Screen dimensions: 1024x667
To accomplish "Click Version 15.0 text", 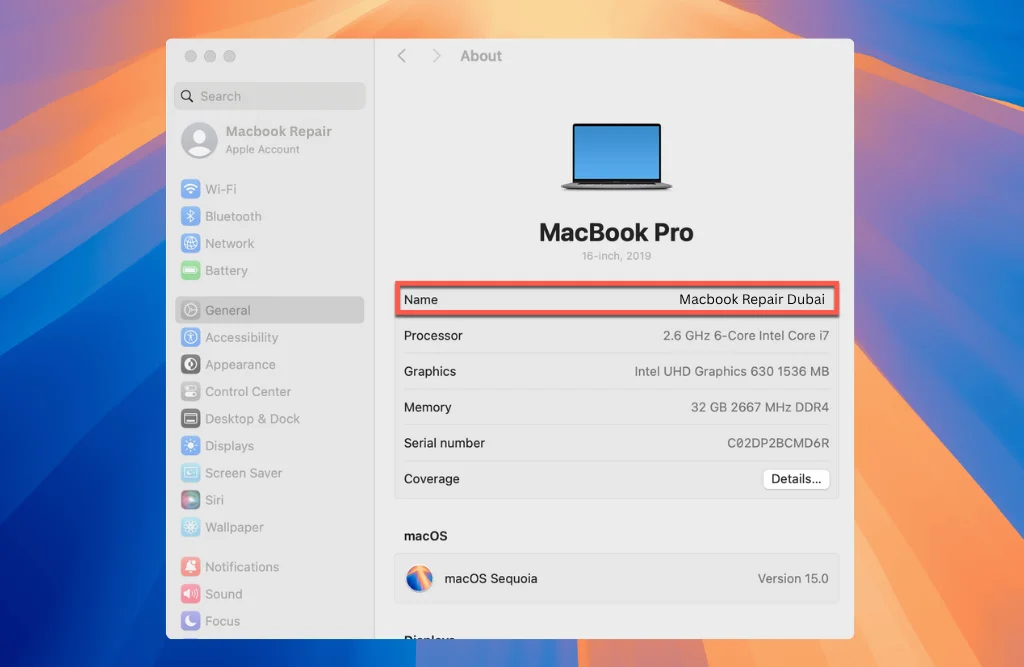I will pos(793,578).
